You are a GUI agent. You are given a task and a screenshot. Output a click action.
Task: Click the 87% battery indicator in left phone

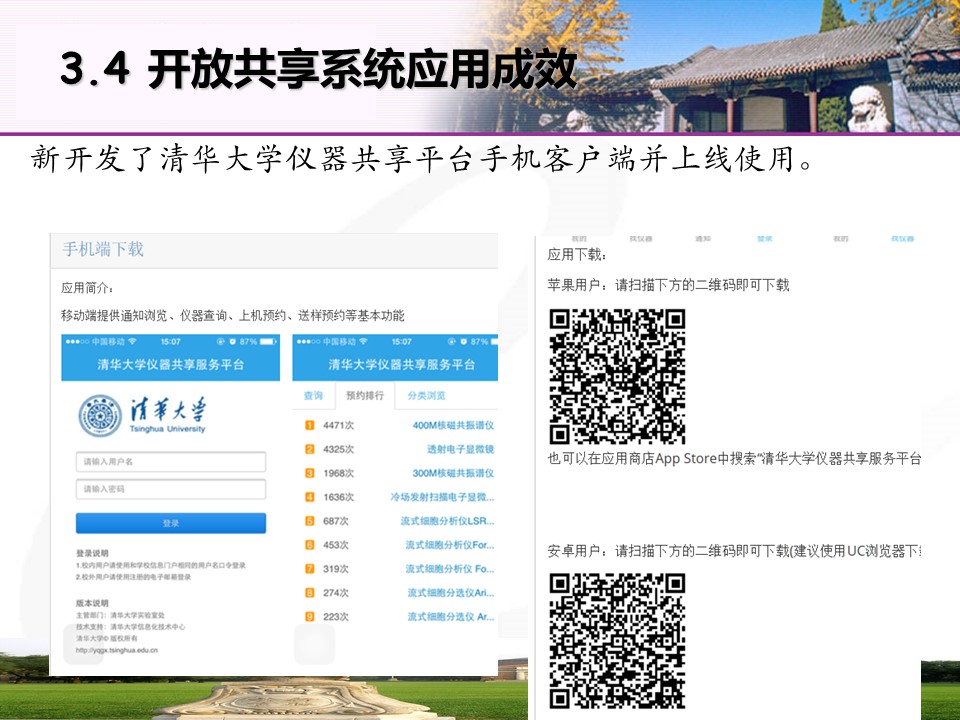coord(256,341)
